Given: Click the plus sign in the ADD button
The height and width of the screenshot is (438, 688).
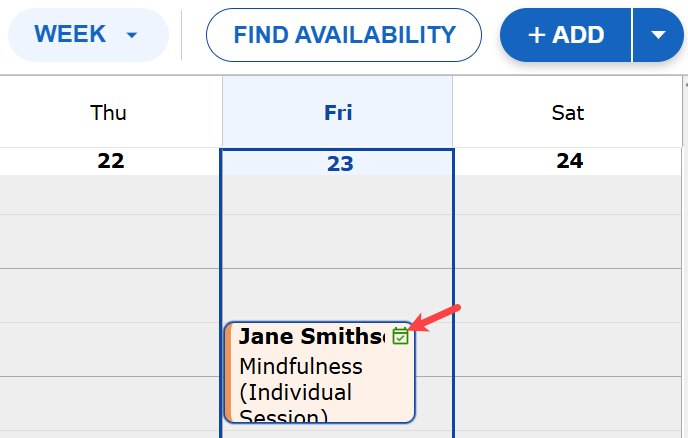Looking at the screenshot, I should coord(537,35).
